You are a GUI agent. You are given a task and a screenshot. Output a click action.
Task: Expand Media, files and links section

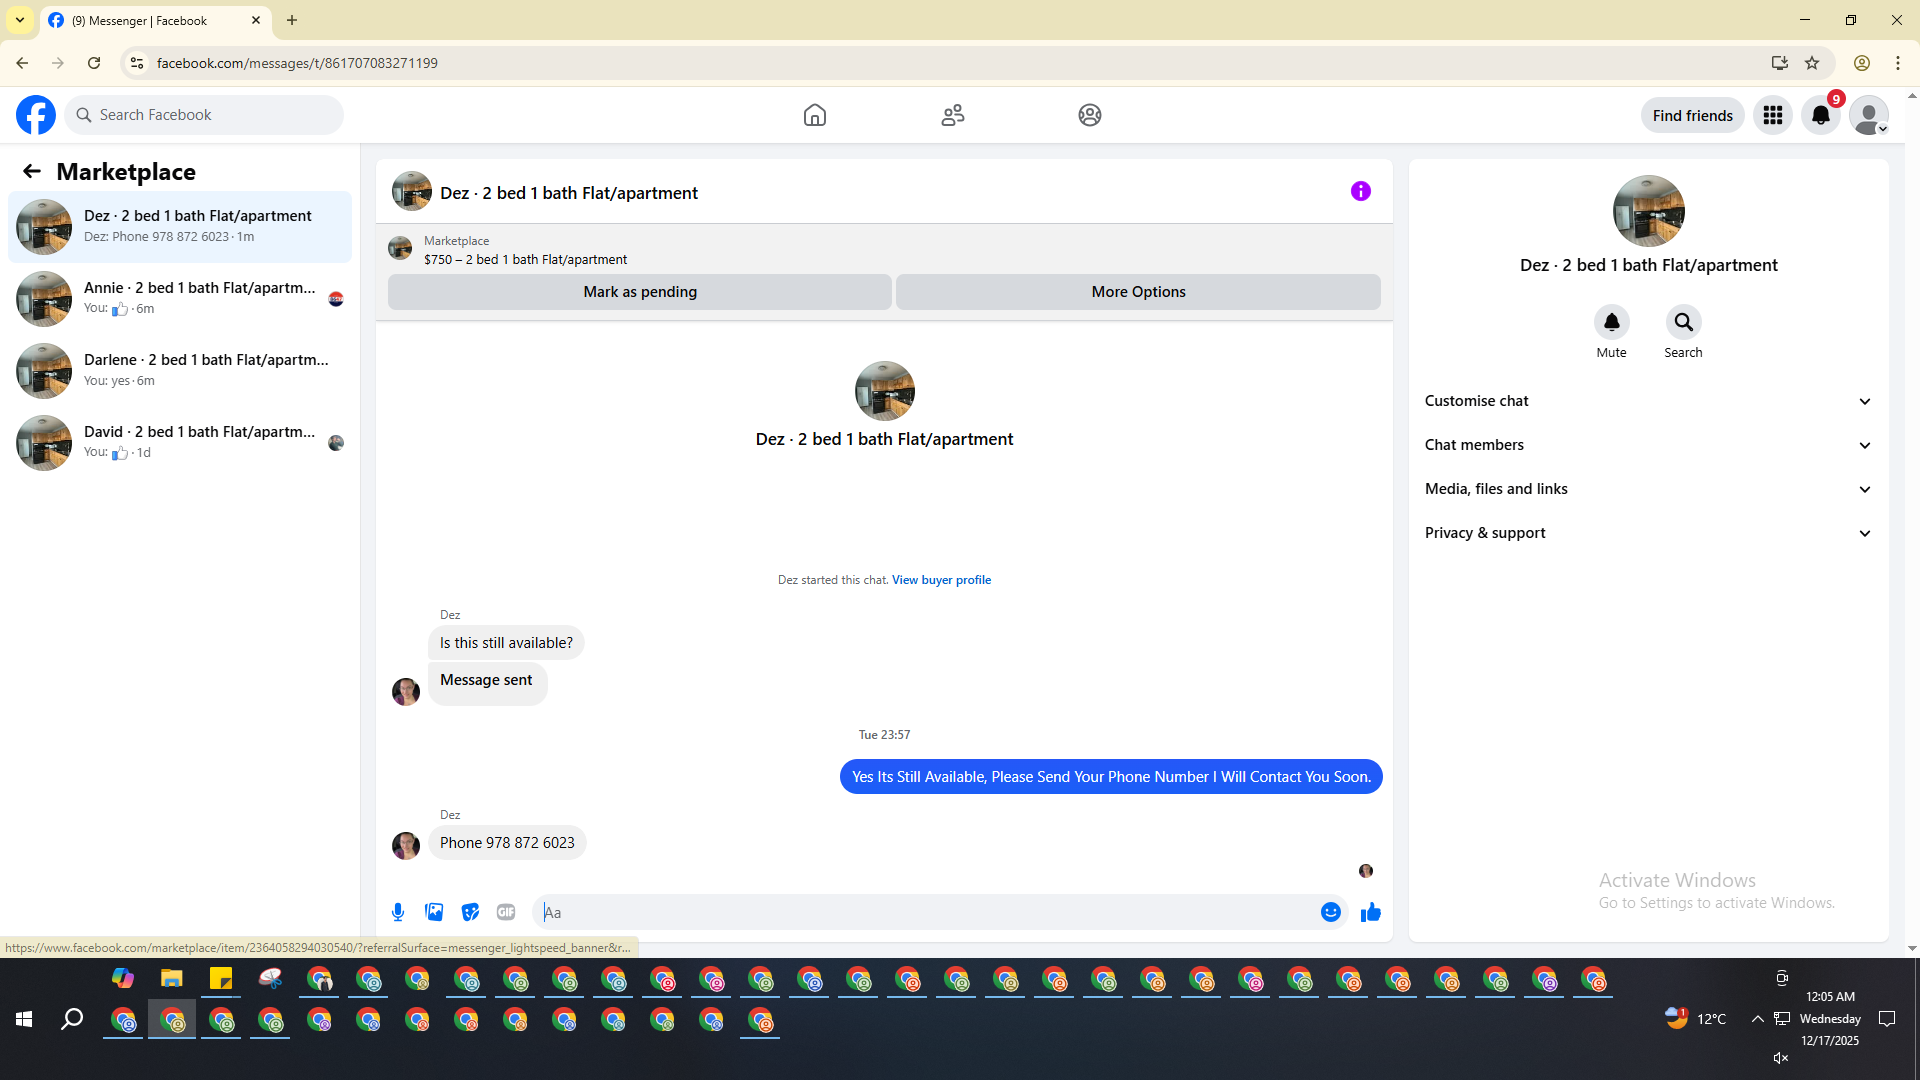[1649, 489]
